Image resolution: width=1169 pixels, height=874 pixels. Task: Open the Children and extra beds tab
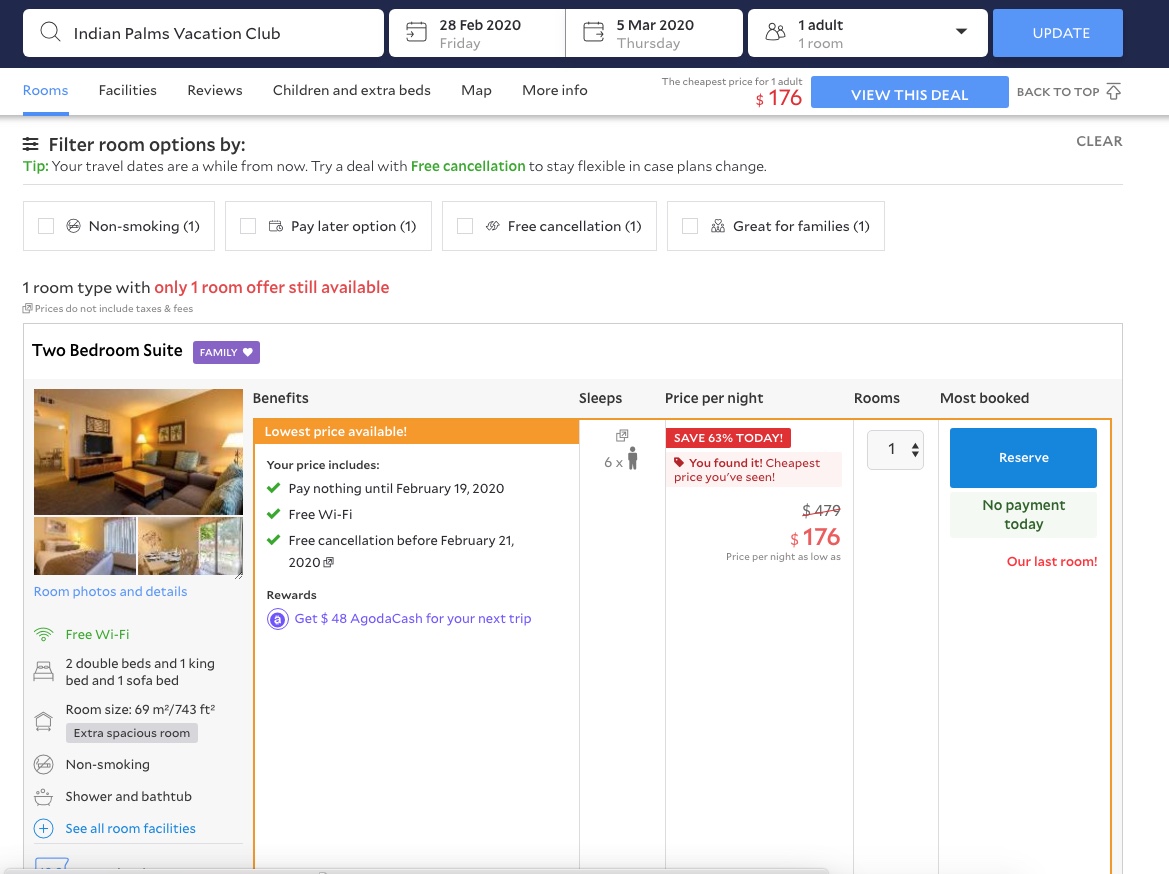351,90
